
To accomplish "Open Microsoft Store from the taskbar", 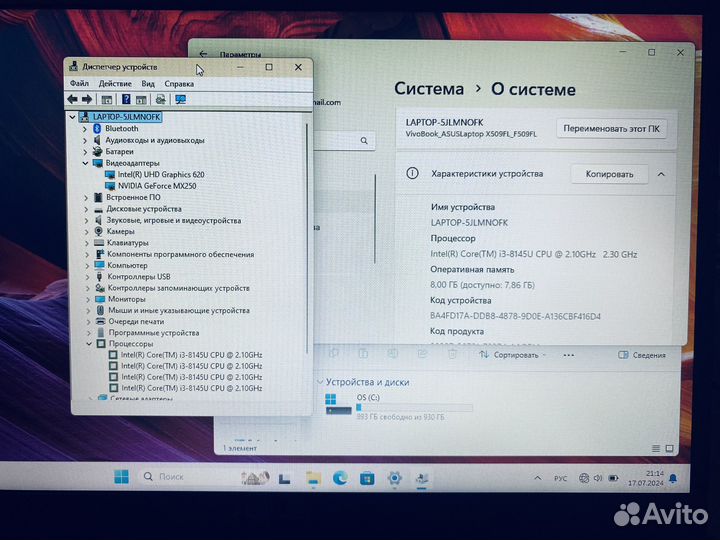I will (367, 479).
